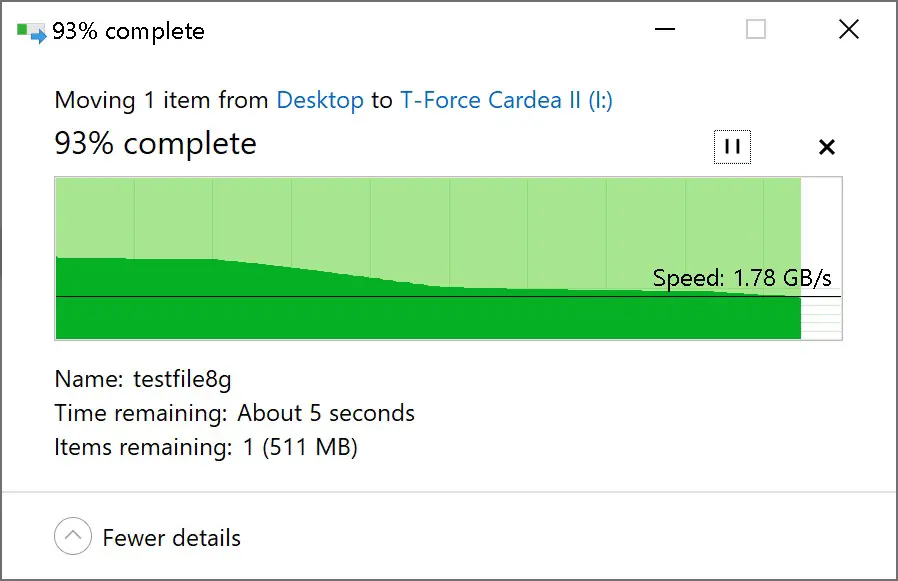Select the Name: testfile8g text

tap(143, 379)
